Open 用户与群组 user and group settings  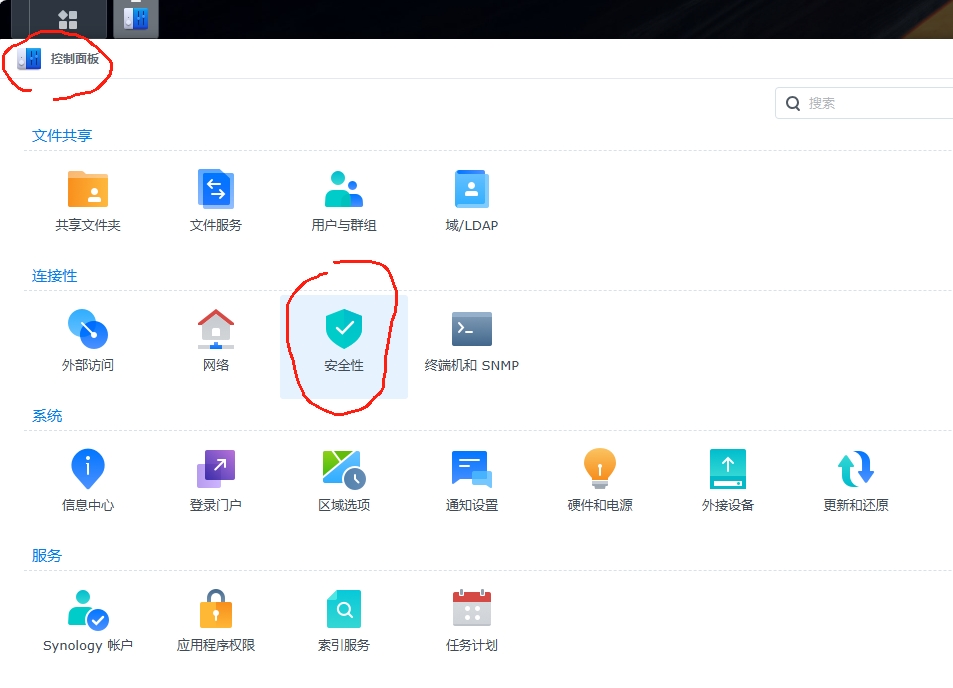(343, 197)
